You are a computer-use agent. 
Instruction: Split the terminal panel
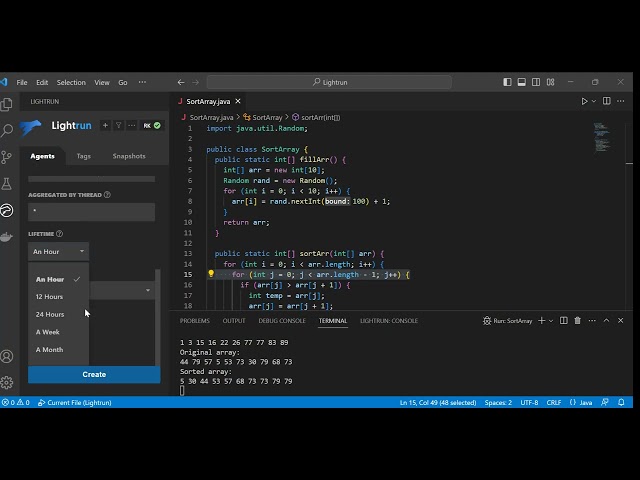(x=564, y=320)
